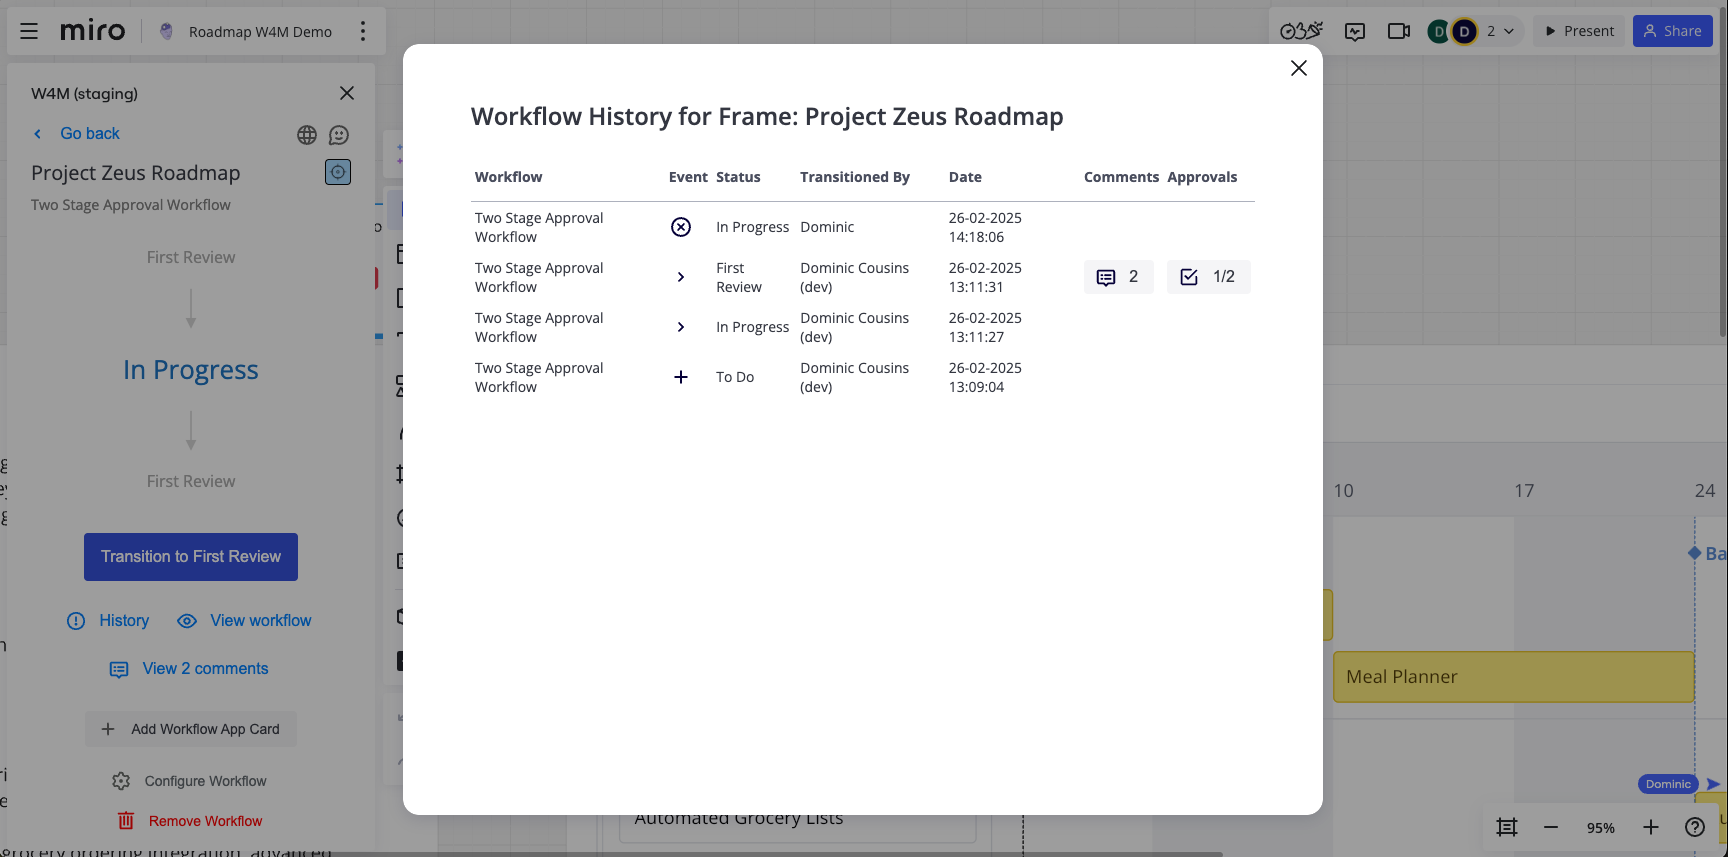Click the help question mark icon
Screen dimensions: 1728x857
[1694, 827]
